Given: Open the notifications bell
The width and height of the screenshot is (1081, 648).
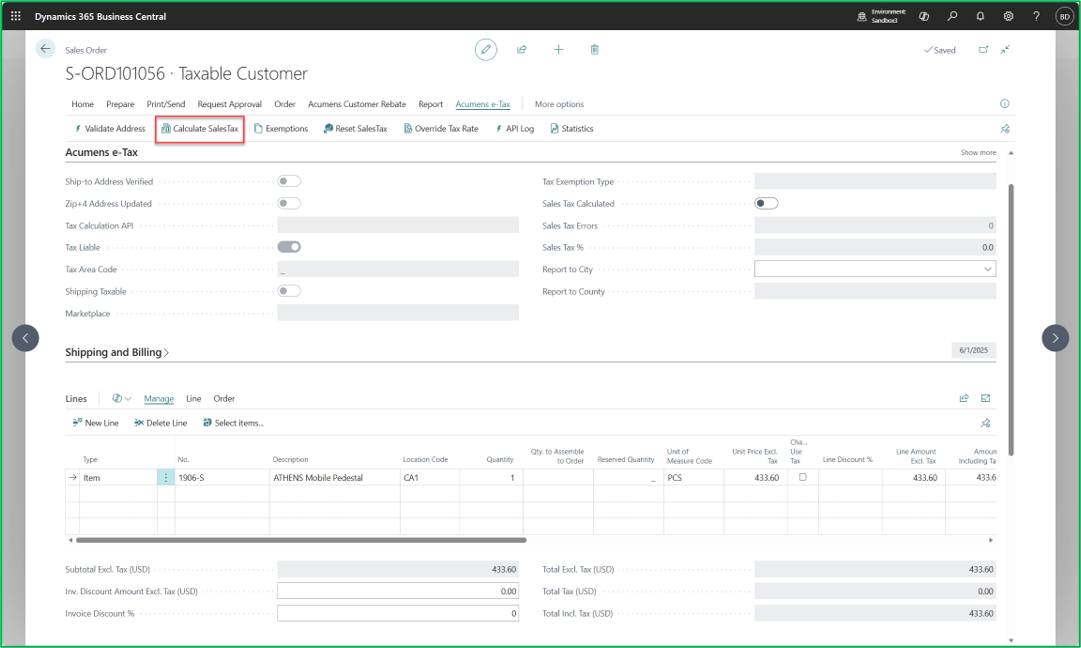Looking at the screenshot, I should 980,16.
